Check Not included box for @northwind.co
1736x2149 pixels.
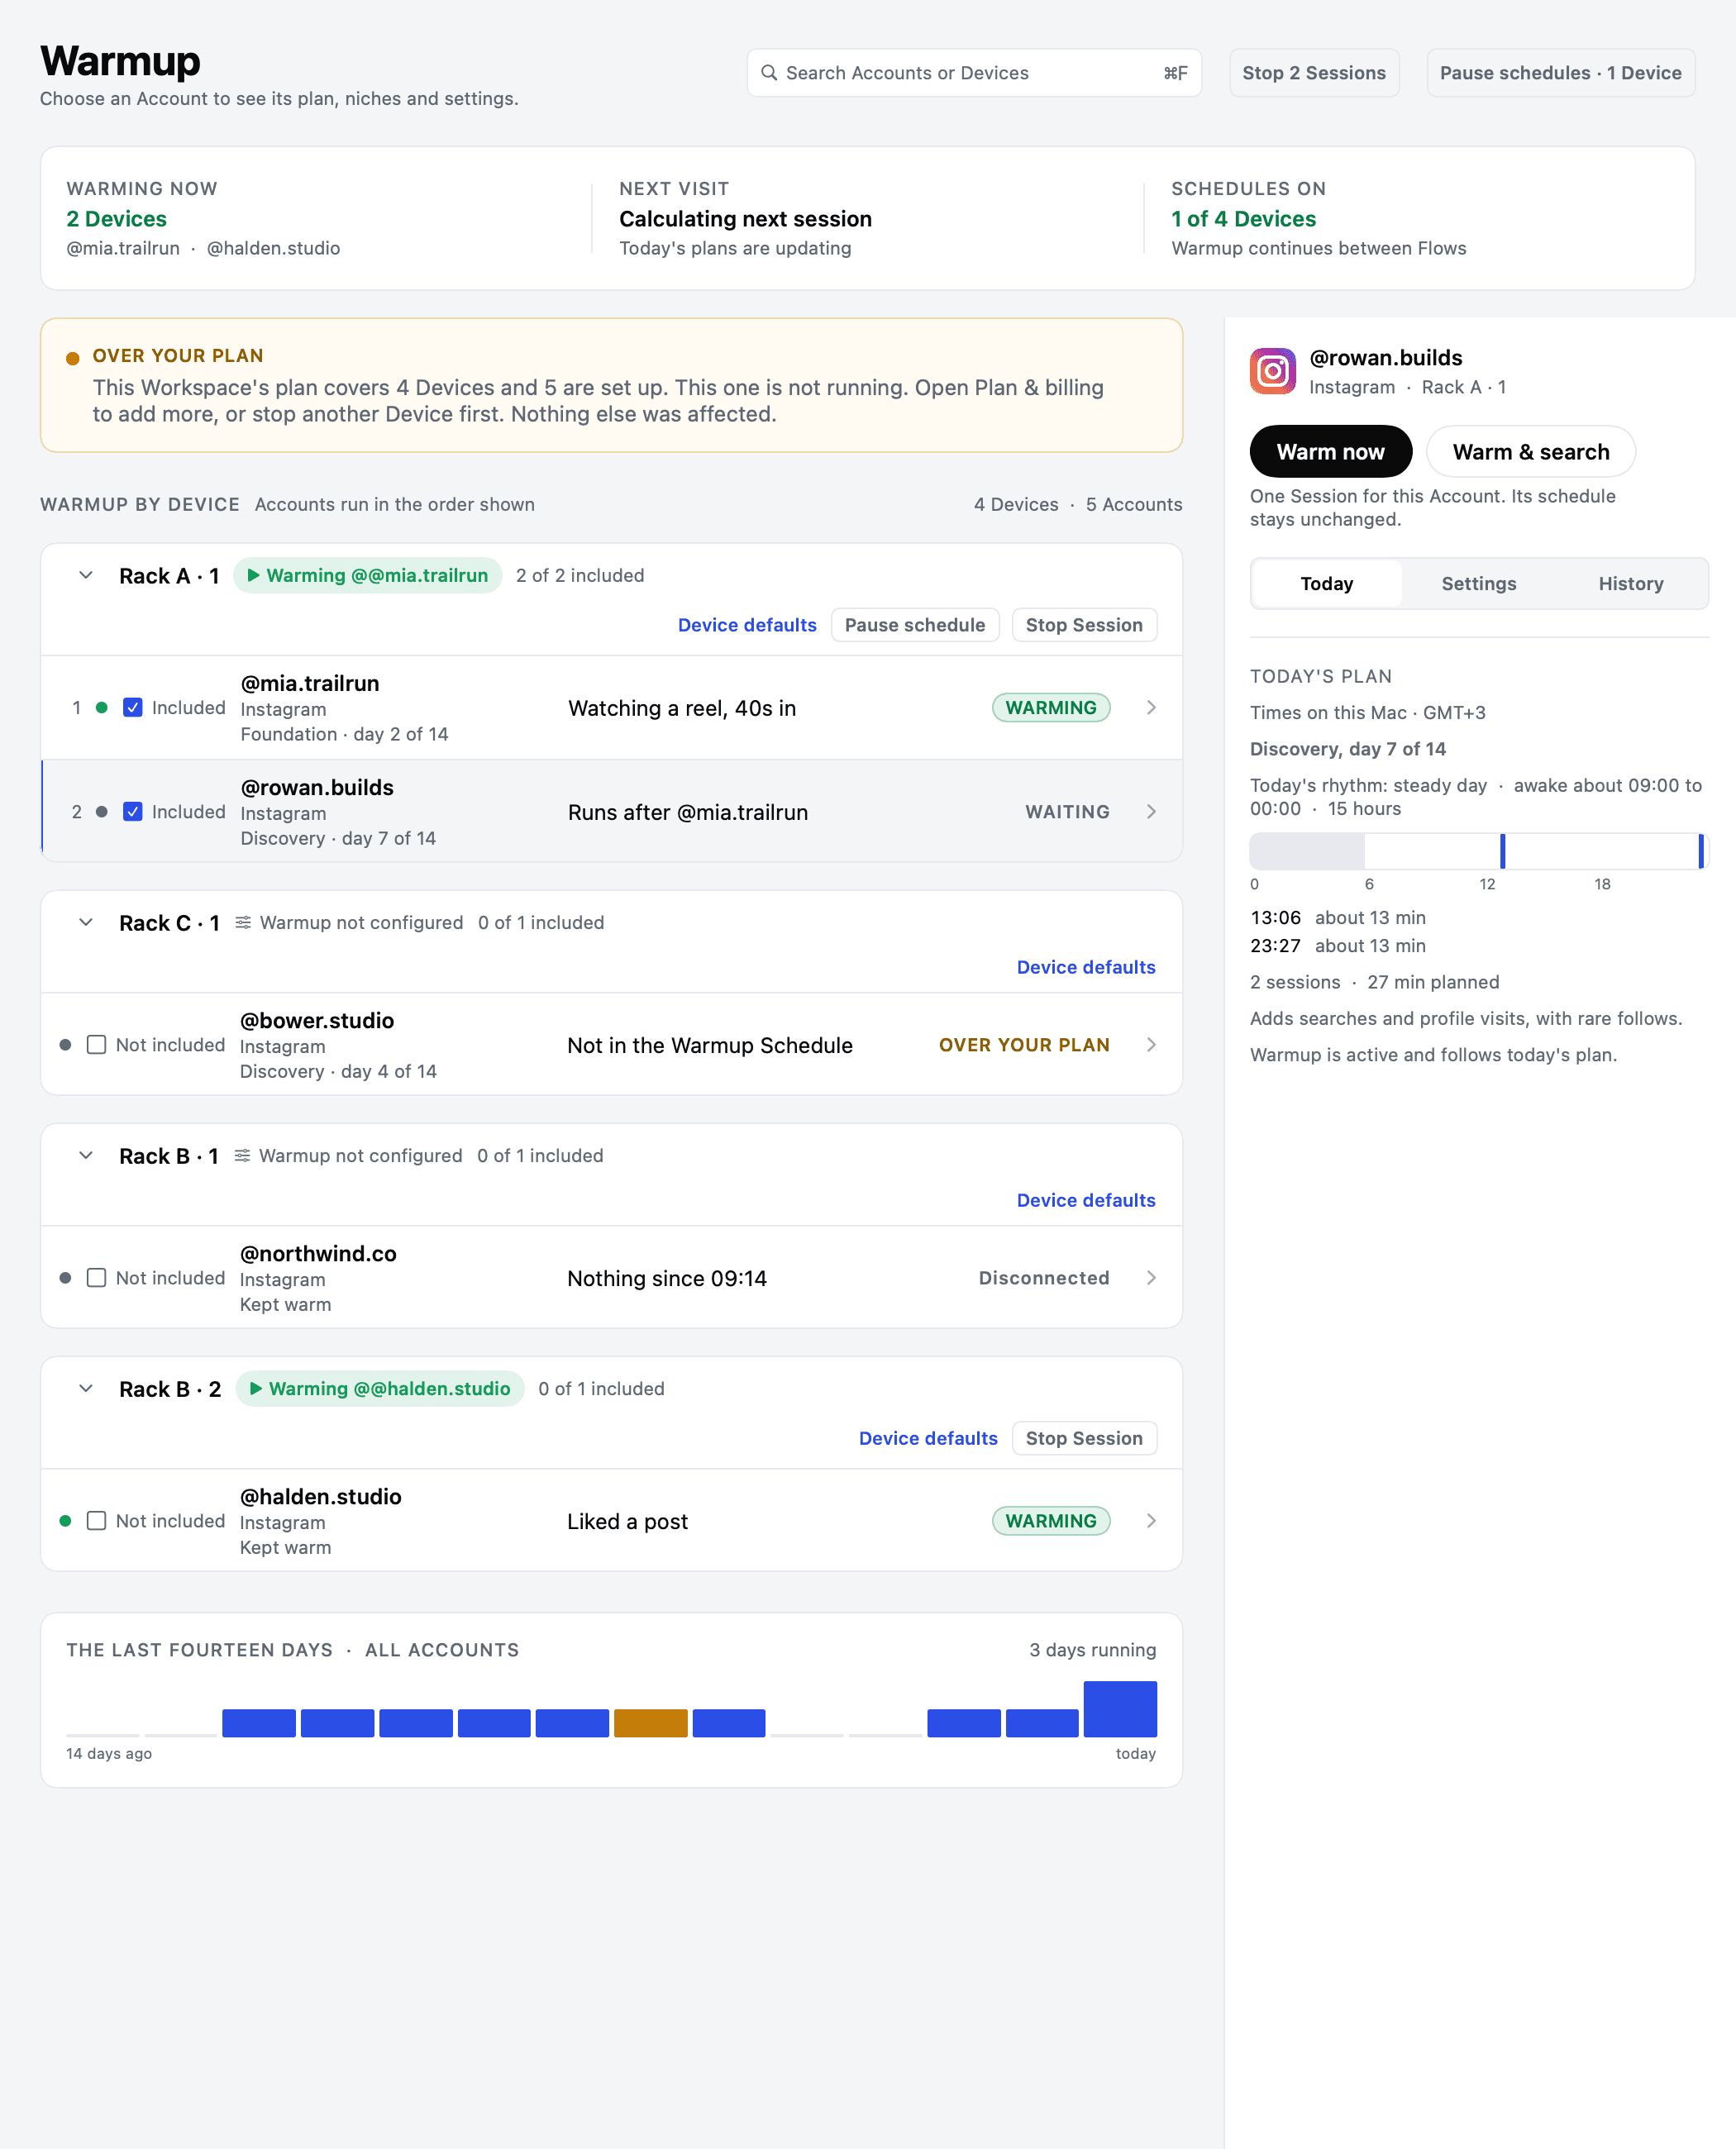click(x=96, y=1277)
